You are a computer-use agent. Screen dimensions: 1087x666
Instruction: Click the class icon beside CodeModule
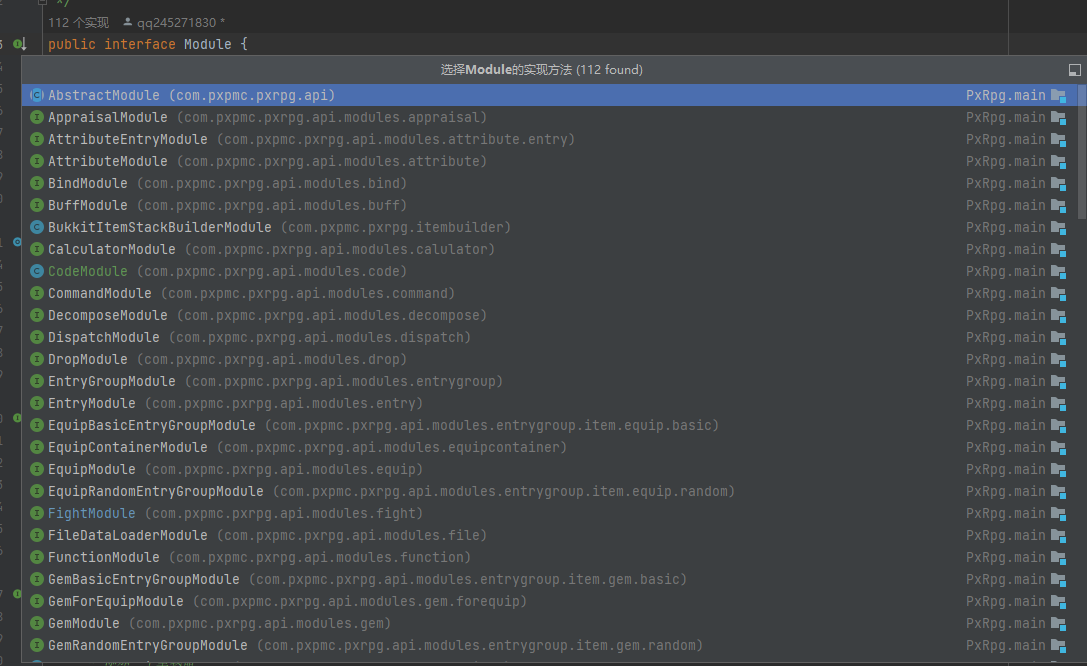tap(37, 271)
